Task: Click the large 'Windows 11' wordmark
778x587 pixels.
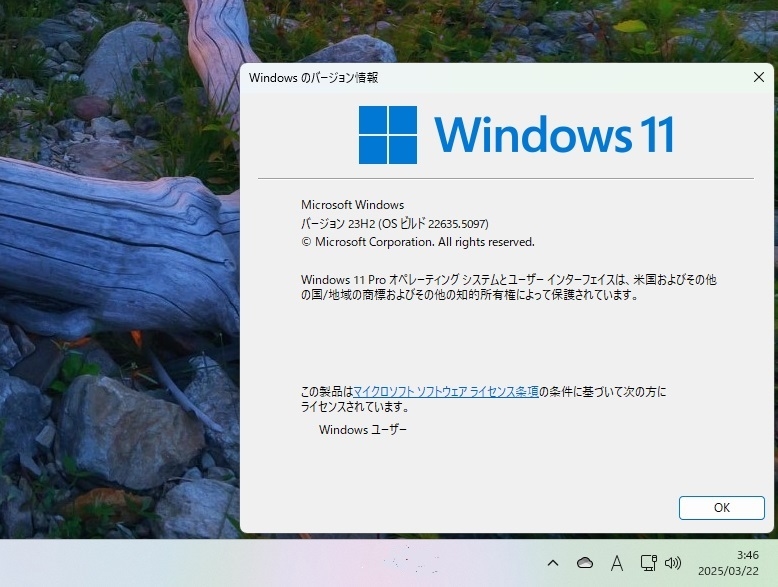Action: [554, 134]
